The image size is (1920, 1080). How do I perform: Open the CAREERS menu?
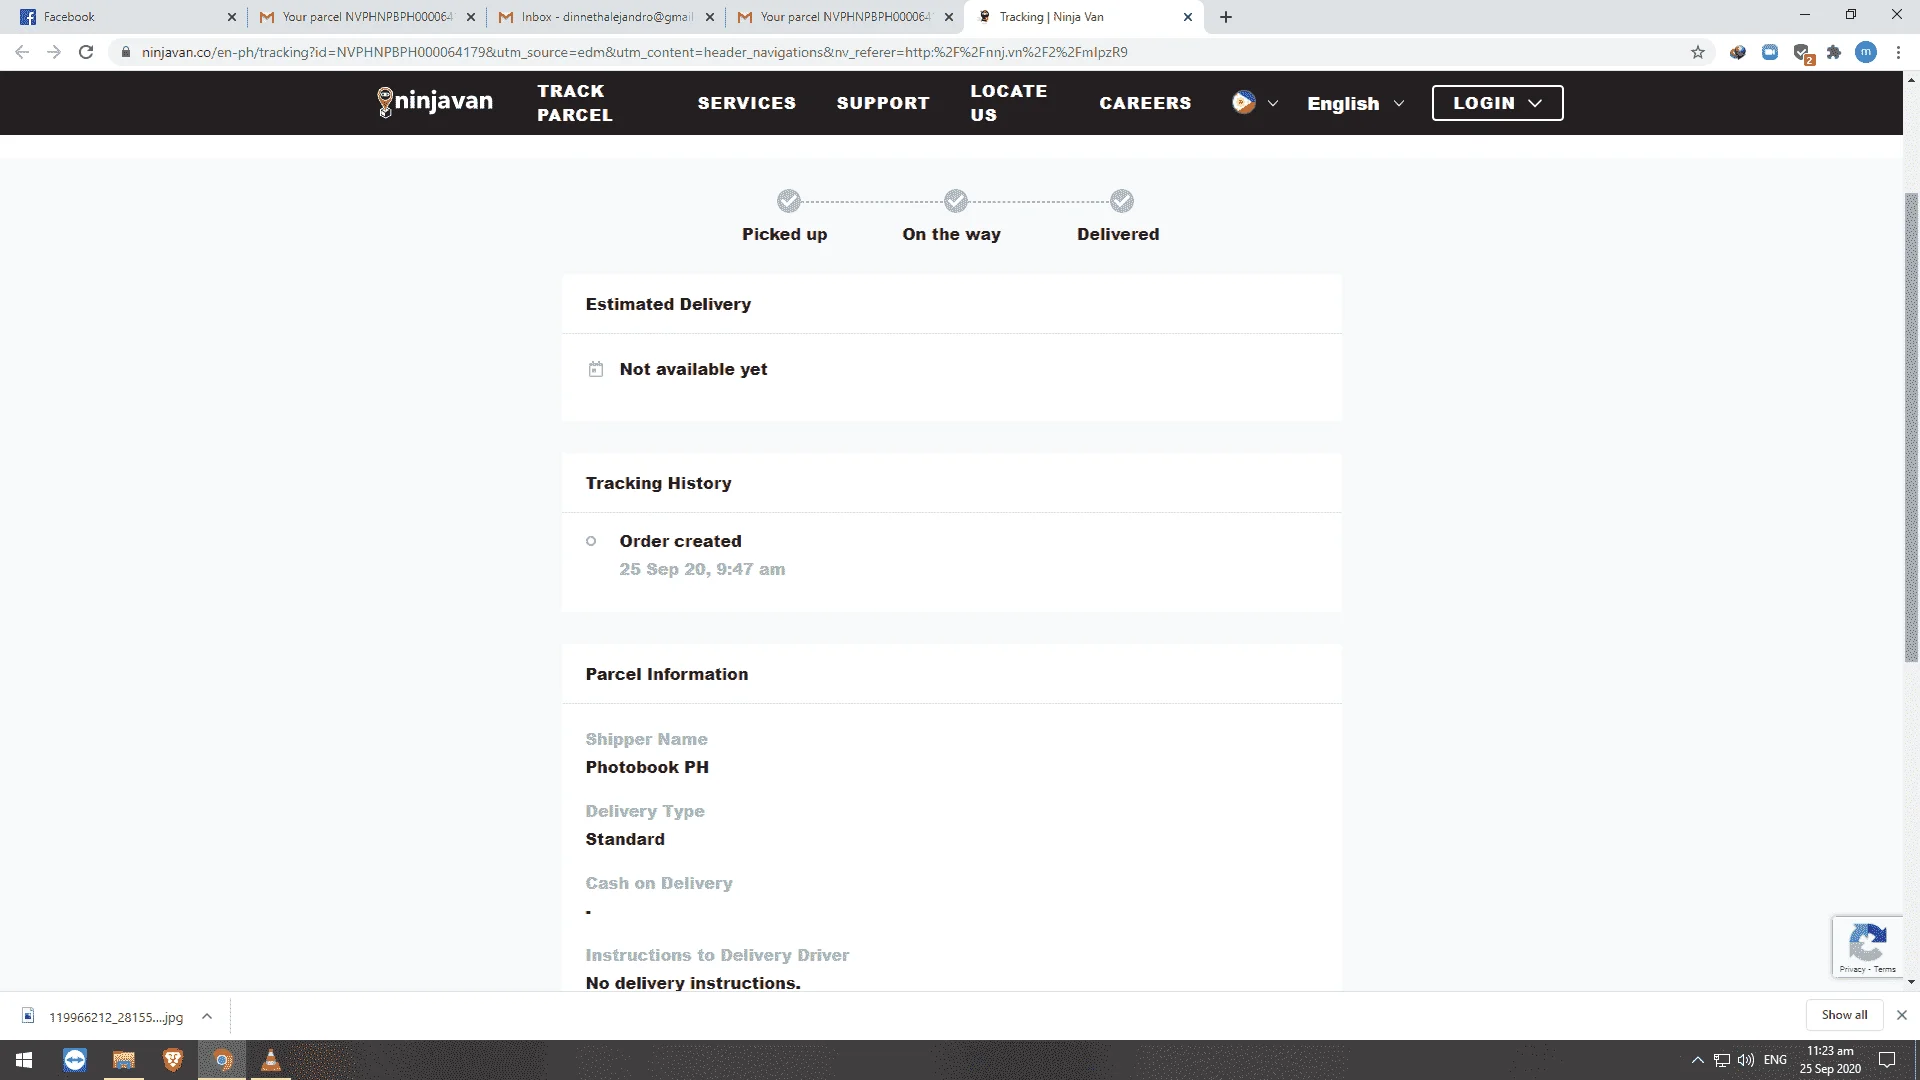click(x=1145, y=103)
